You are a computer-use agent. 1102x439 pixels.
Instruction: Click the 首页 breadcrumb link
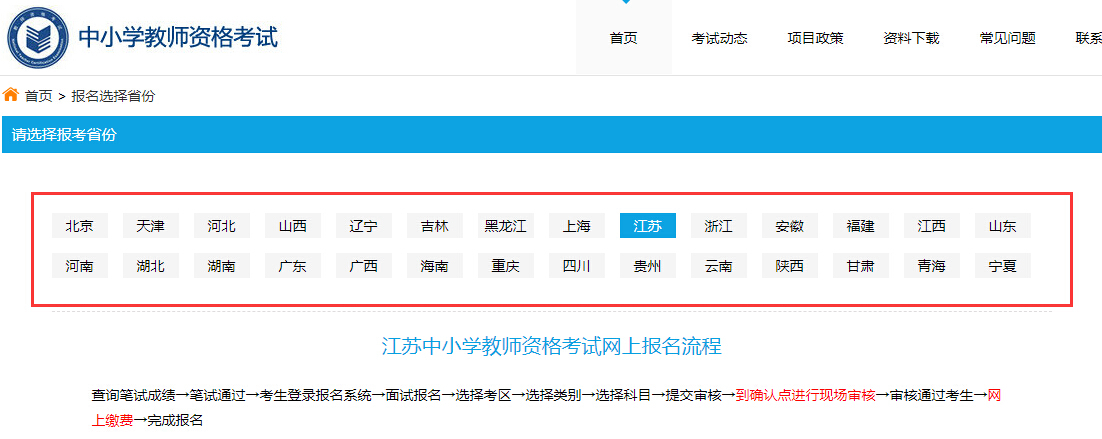tap(39, 96)
